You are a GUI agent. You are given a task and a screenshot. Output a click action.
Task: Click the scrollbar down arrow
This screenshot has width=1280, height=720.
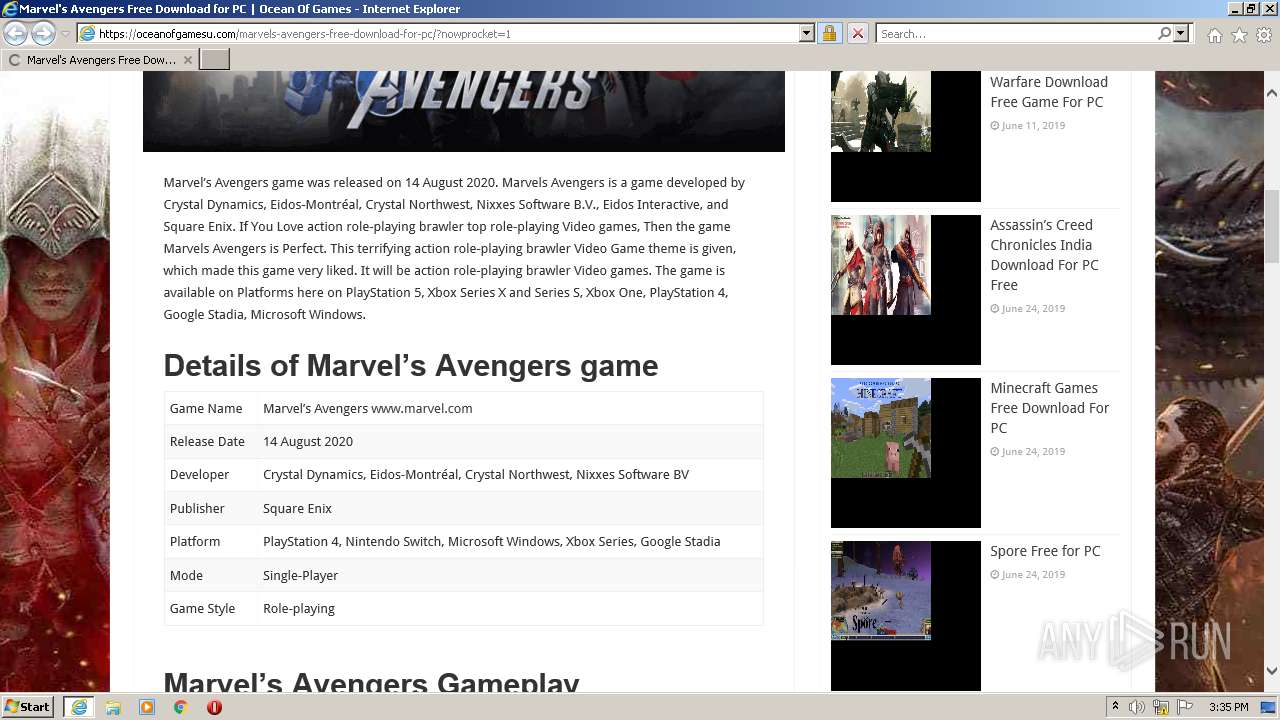[x=1271, y=671]
